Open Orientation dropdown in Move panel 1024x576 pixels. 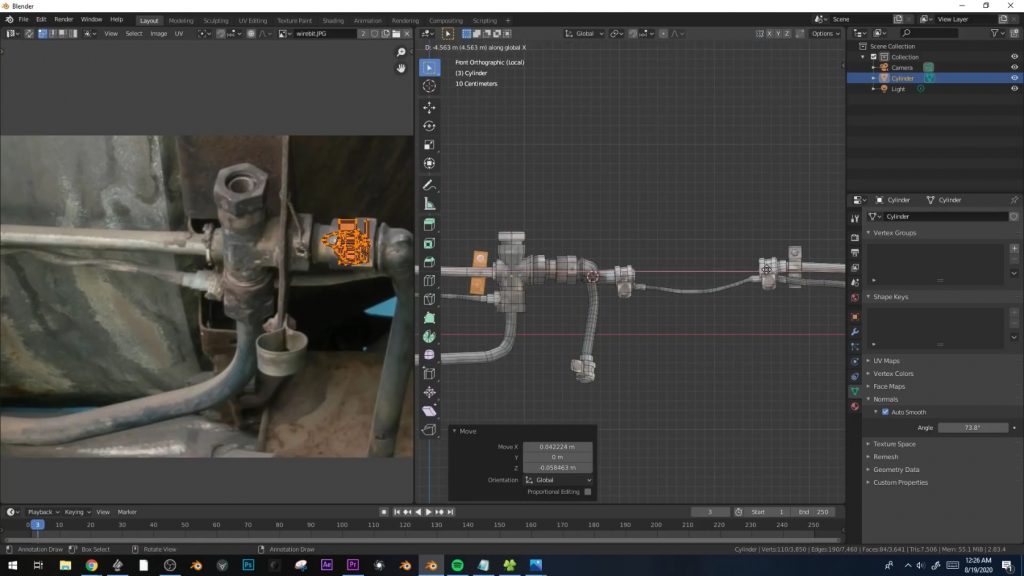click(558, 480)
